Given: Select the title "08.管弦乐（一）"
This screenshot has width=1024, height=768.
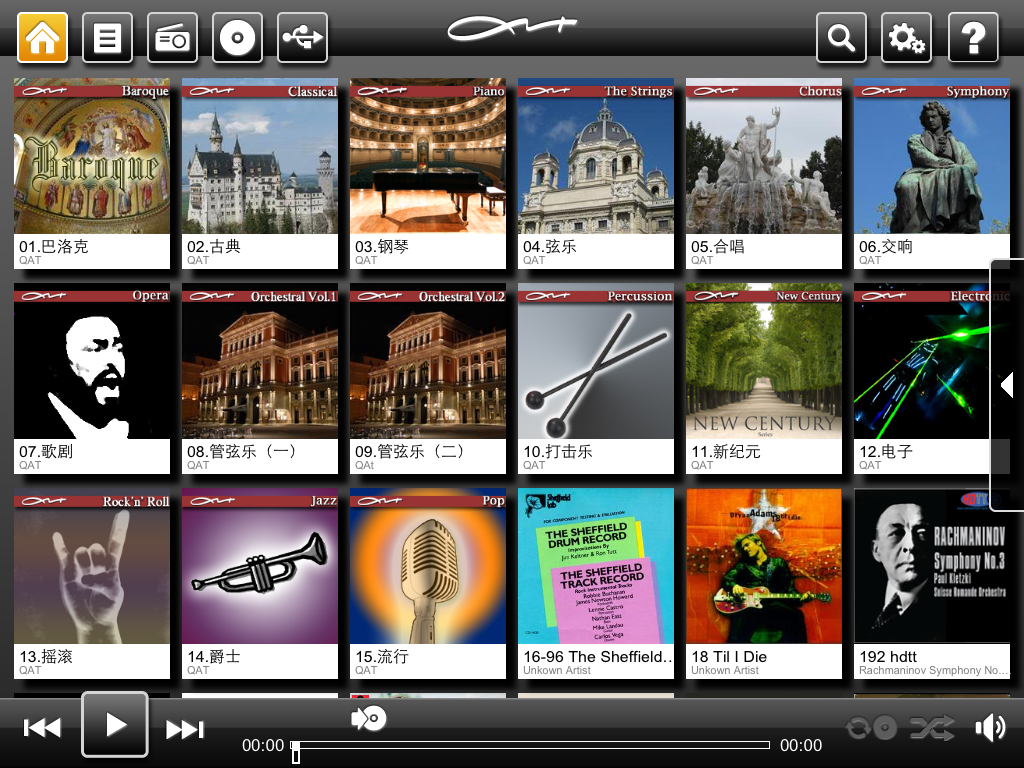Looking at the screenshot, I should [242, 451].
